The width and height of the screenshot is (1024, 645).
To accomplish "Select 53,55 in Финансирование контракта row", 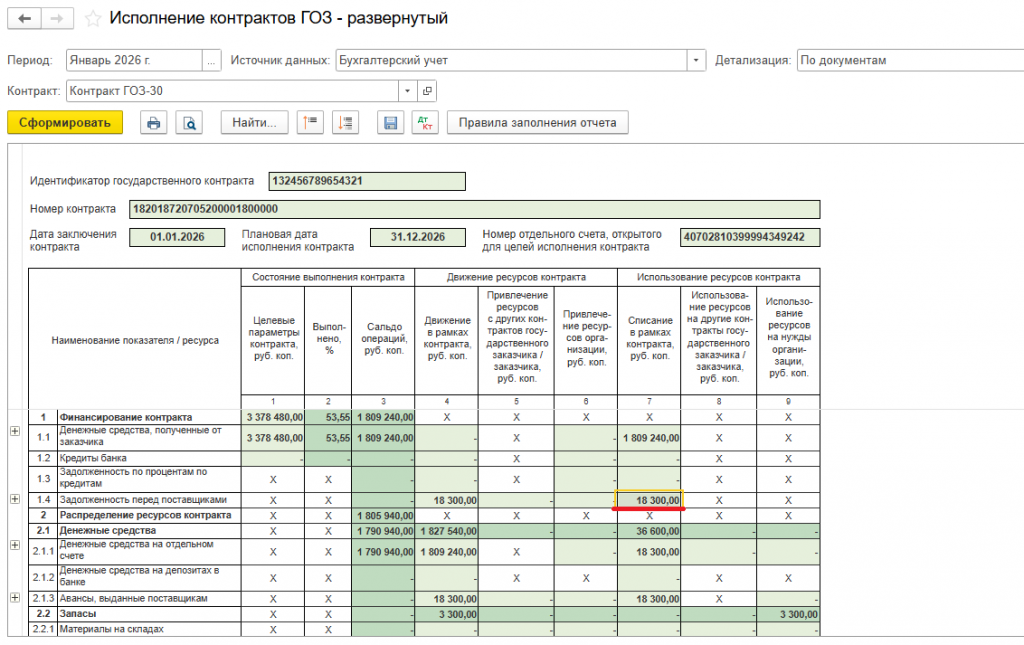I will pos(328,417).
